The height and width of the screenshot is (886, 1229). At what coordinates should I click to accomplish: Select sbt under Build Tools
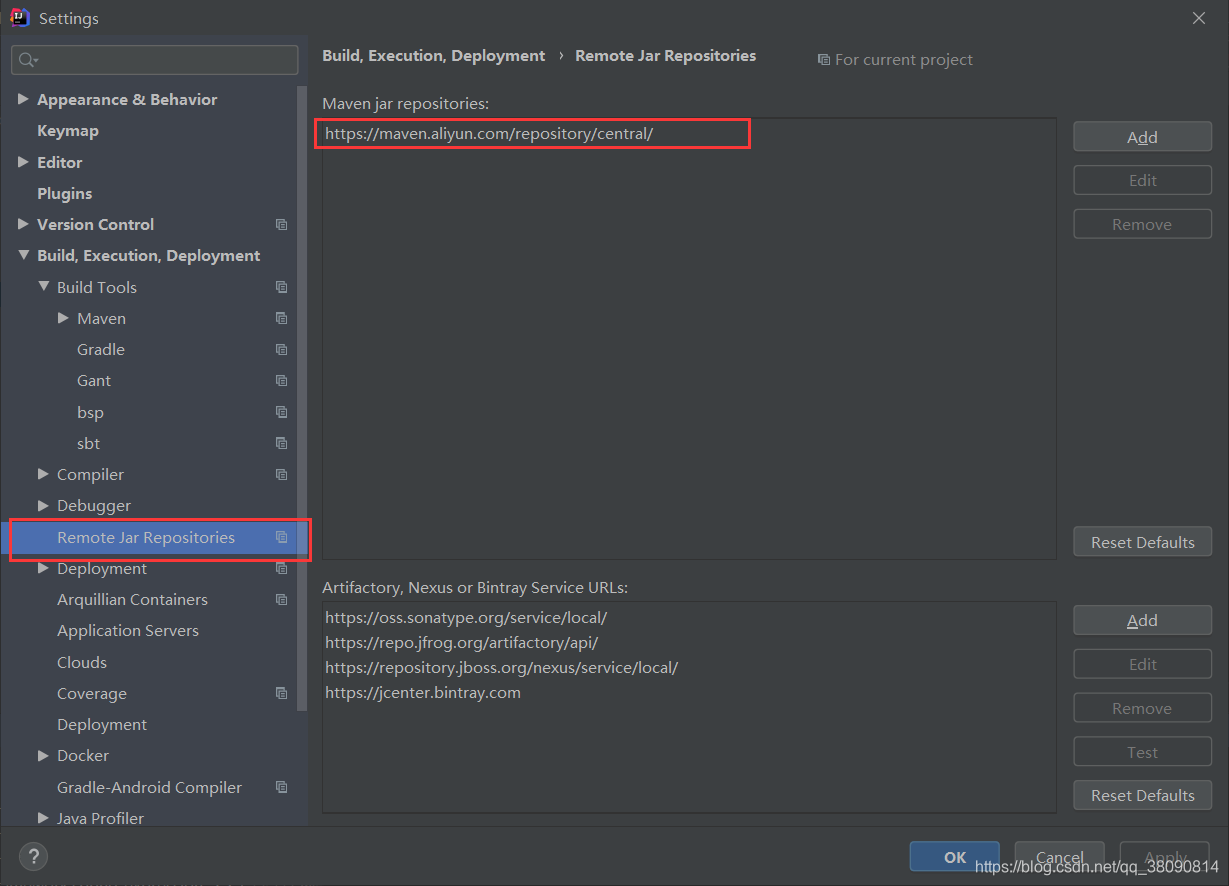88,443
